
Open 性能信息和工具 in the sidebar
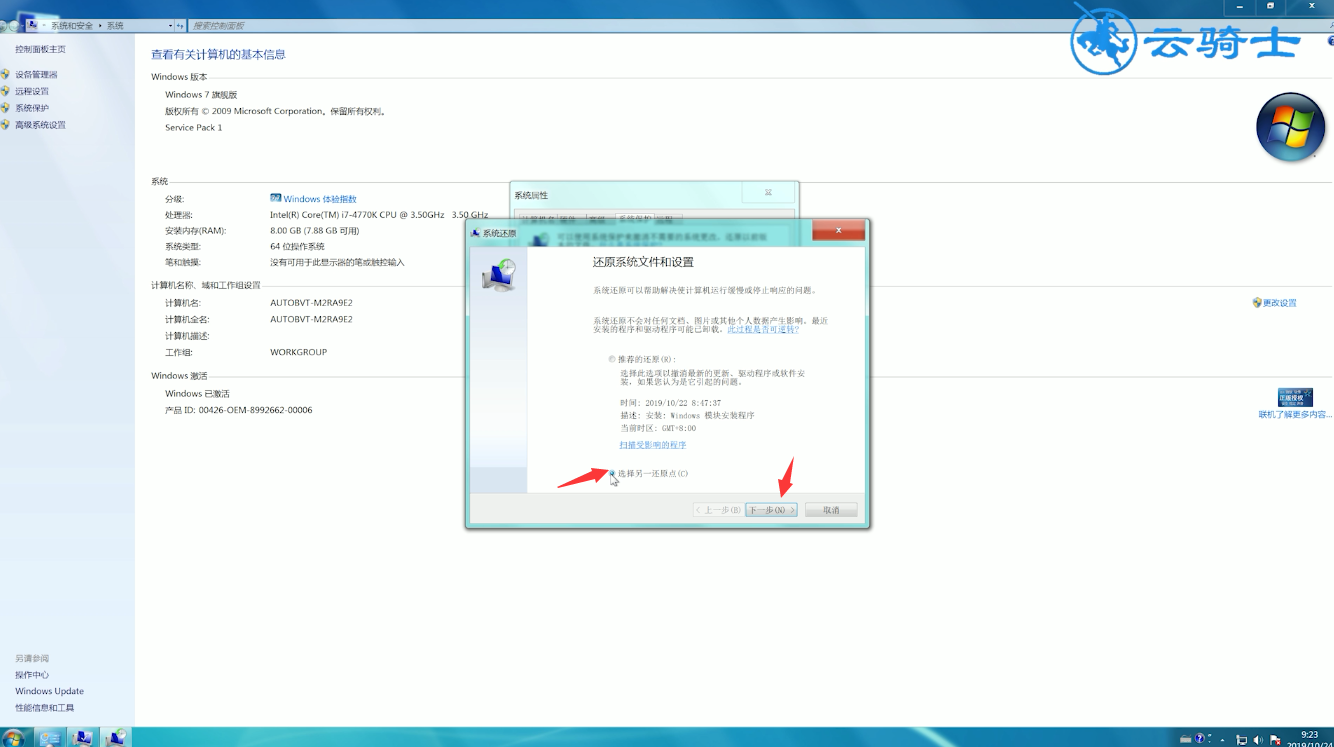(x=44, y=708)
